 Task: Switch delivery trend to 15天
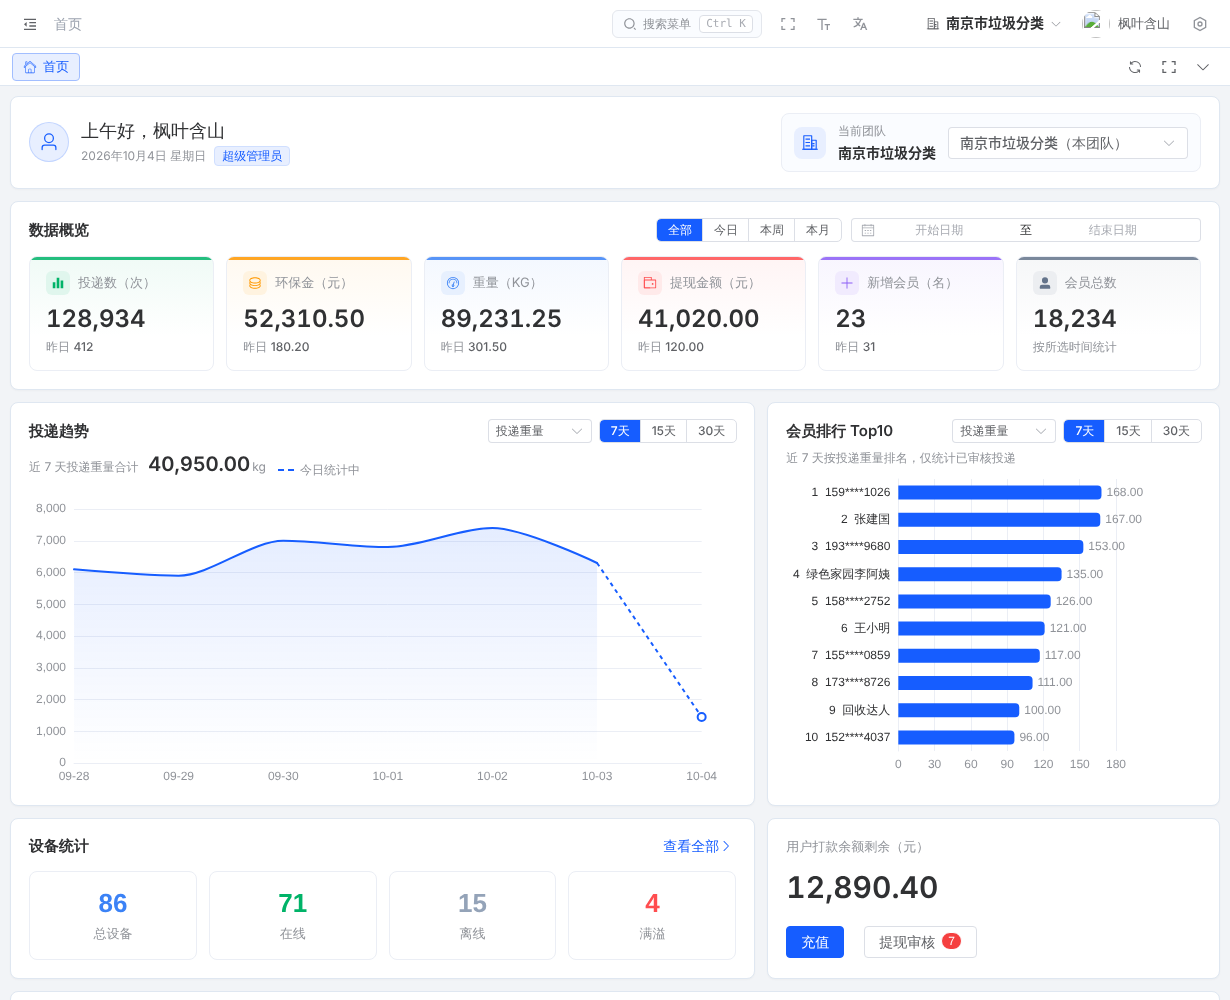(664, 431)
